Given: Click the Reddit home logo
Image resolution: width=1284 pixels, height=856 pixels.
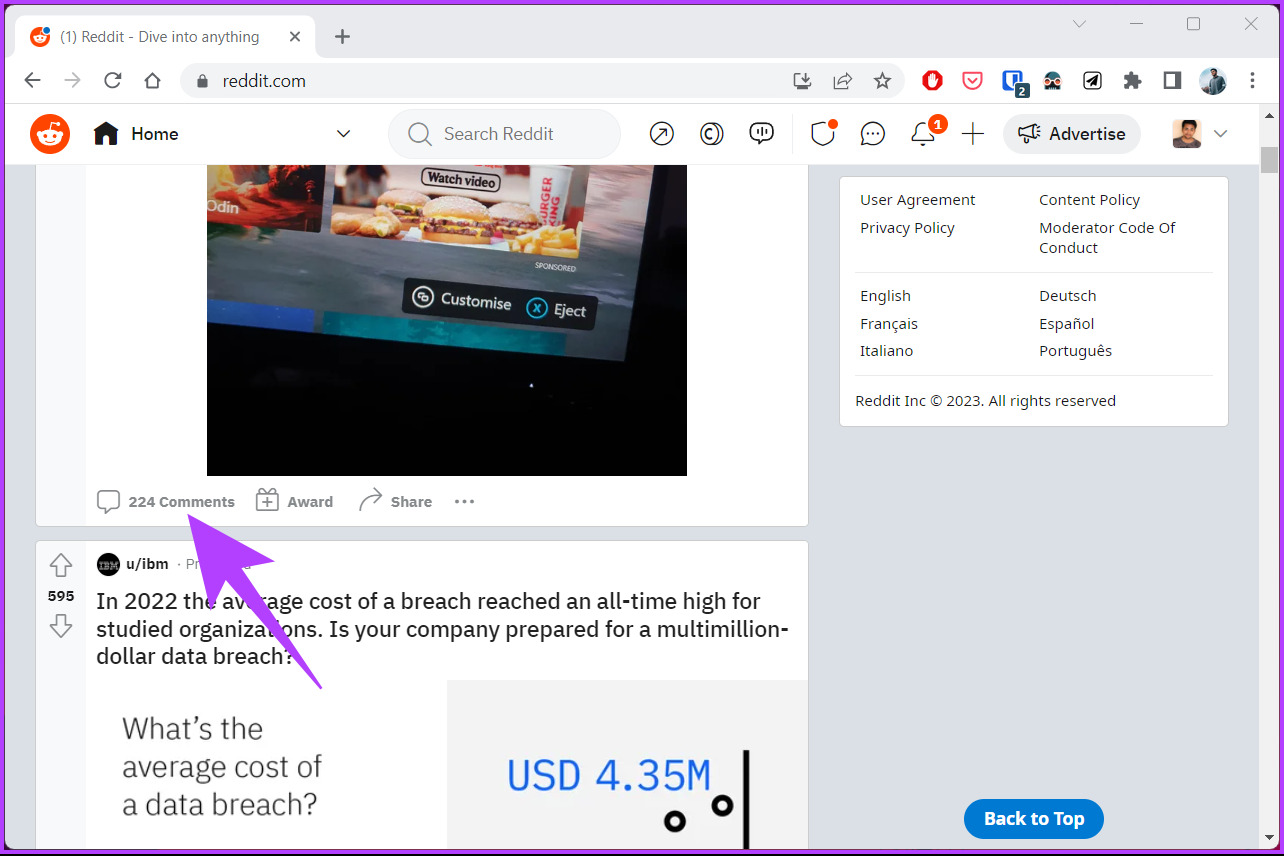Looking at the screenshot, I should [x=49, y=133].
